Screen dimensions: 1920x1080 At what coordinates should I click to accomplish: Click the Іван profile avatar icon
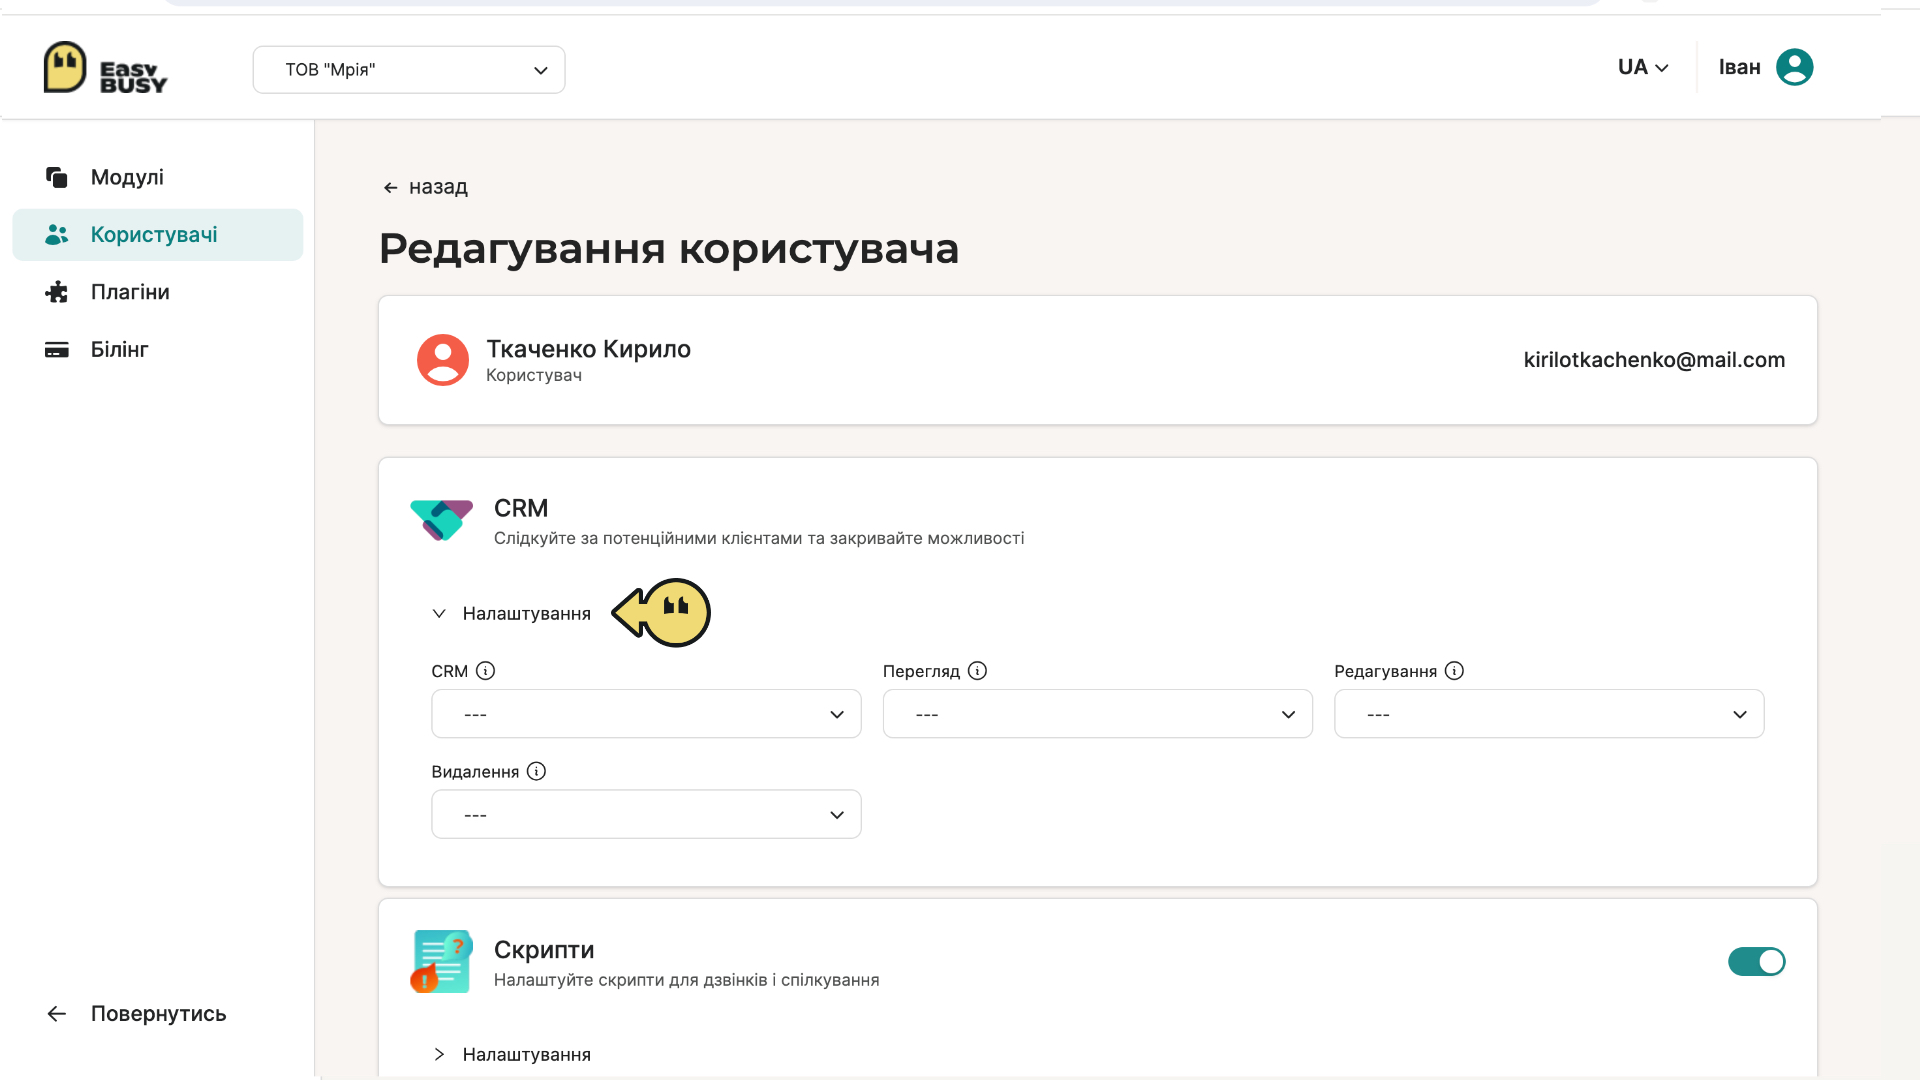[x=1794, y=67]
